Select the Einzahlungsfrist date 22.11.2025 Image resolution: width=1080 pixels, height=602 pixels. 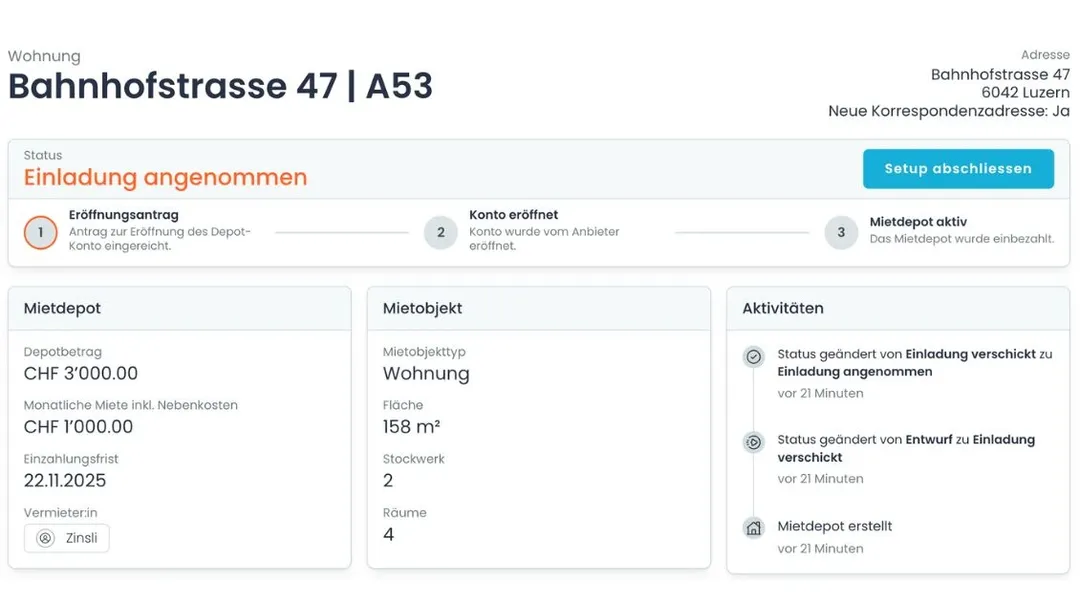[x=63, y=480]
